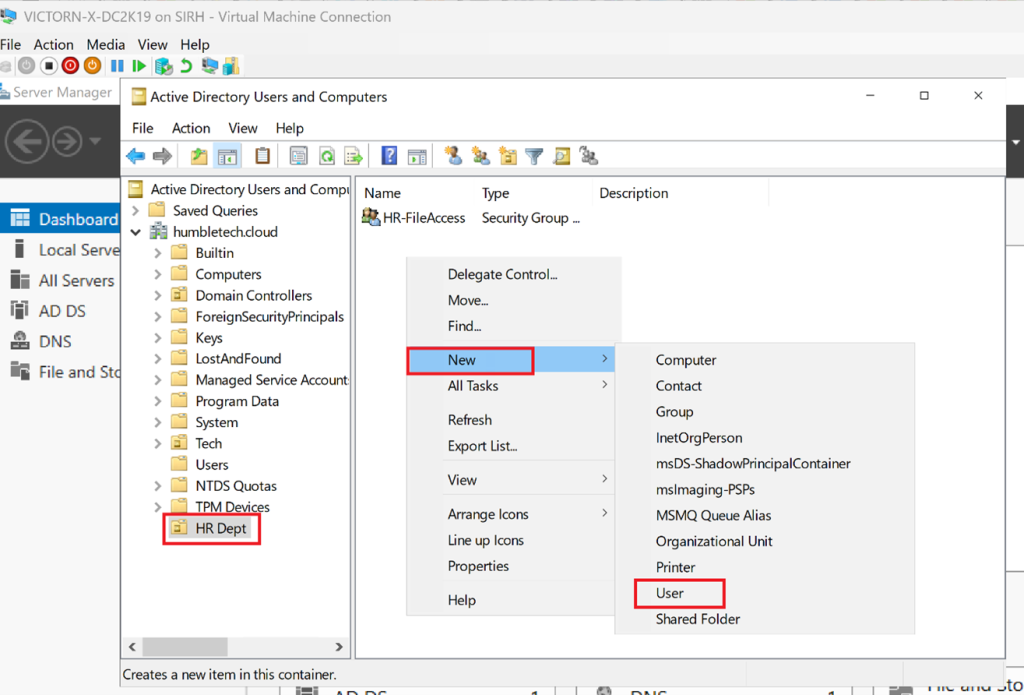Click the Refresh toolbar icon
The height and width of the screenshot is (695, 1024).
(x=326, y=156)
